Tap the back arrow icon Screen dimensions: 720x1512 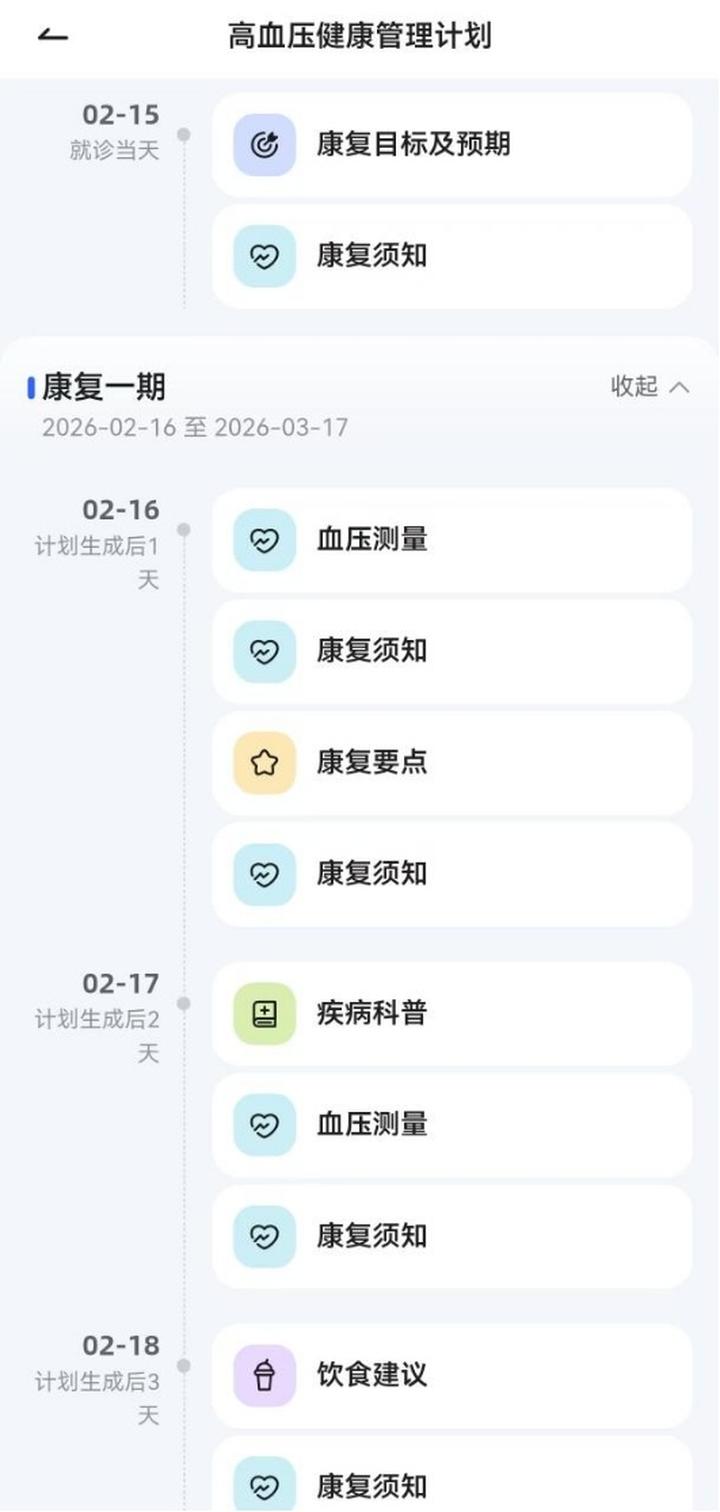(x=53, y=37)
